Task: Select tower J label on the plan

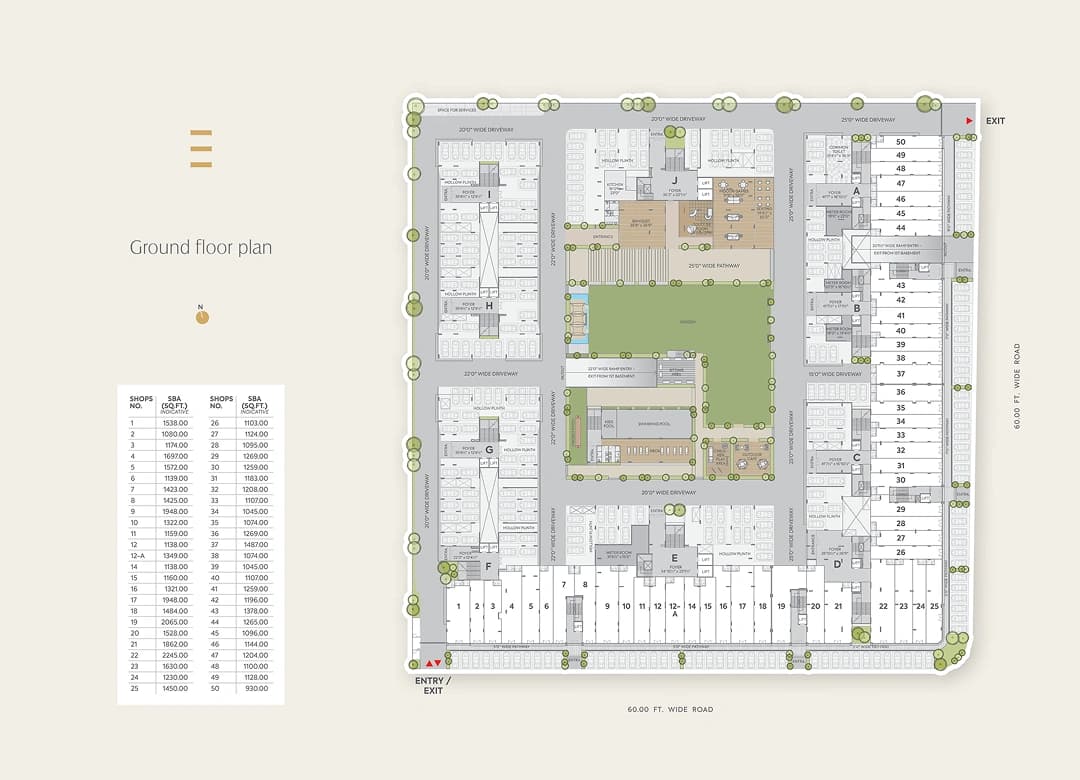Action: pos(674,181)
